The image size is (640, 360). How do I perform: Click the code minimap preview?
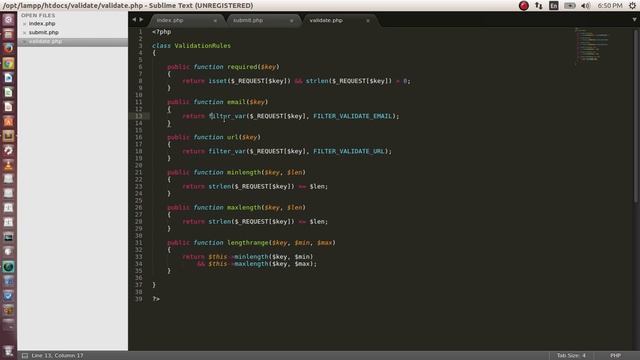coord(592,46)
